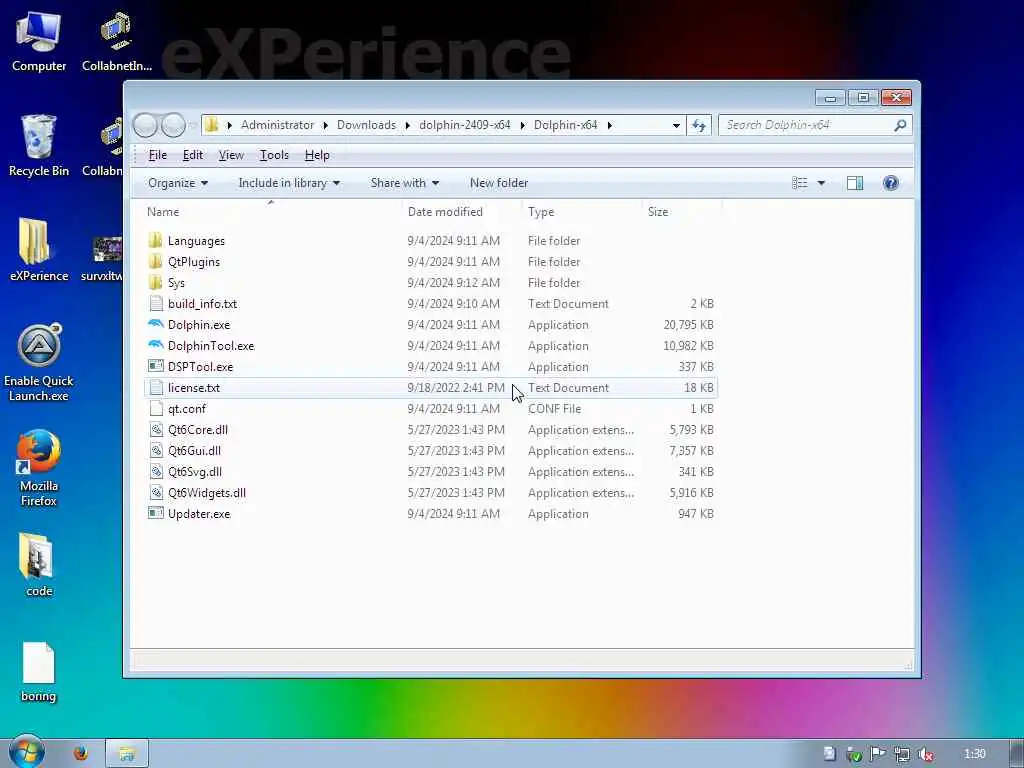Viewport: 1024px width, 768px height.
Task: Select the boring file on desktop
Action: [x=39, y=672]
